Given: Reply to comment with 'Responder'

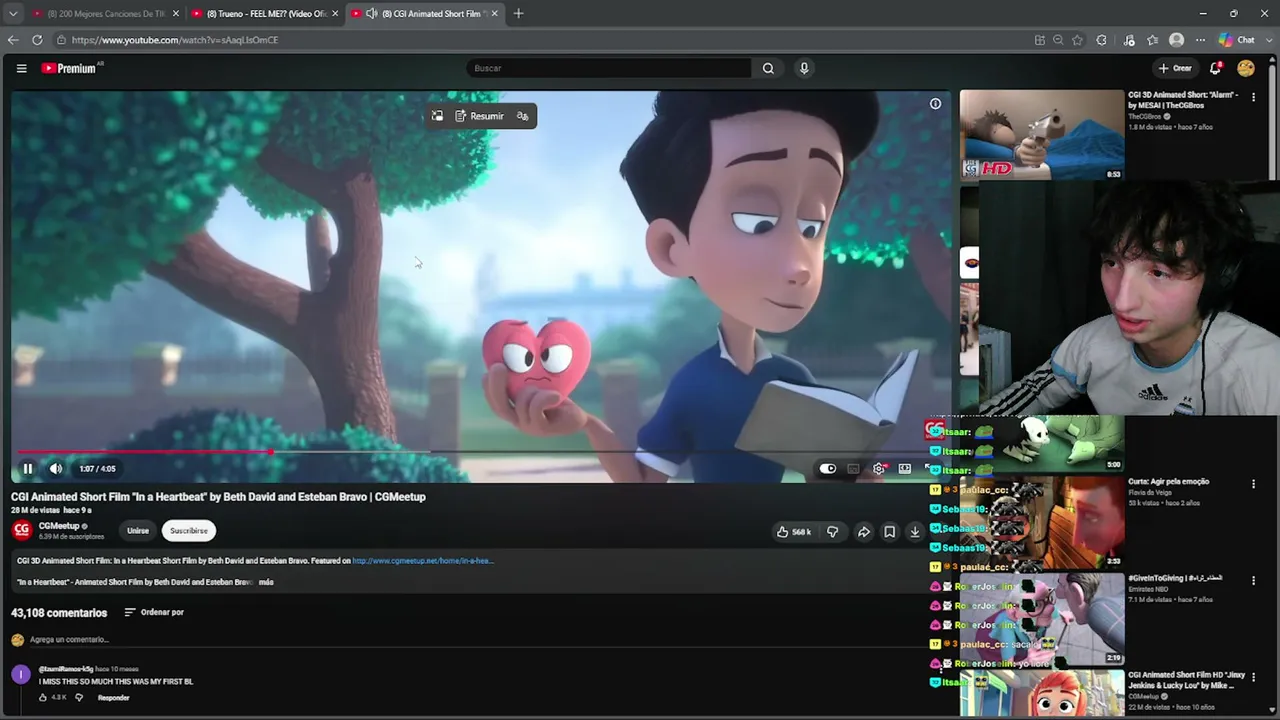Looking at the screenshot, I should pos(114,697).
